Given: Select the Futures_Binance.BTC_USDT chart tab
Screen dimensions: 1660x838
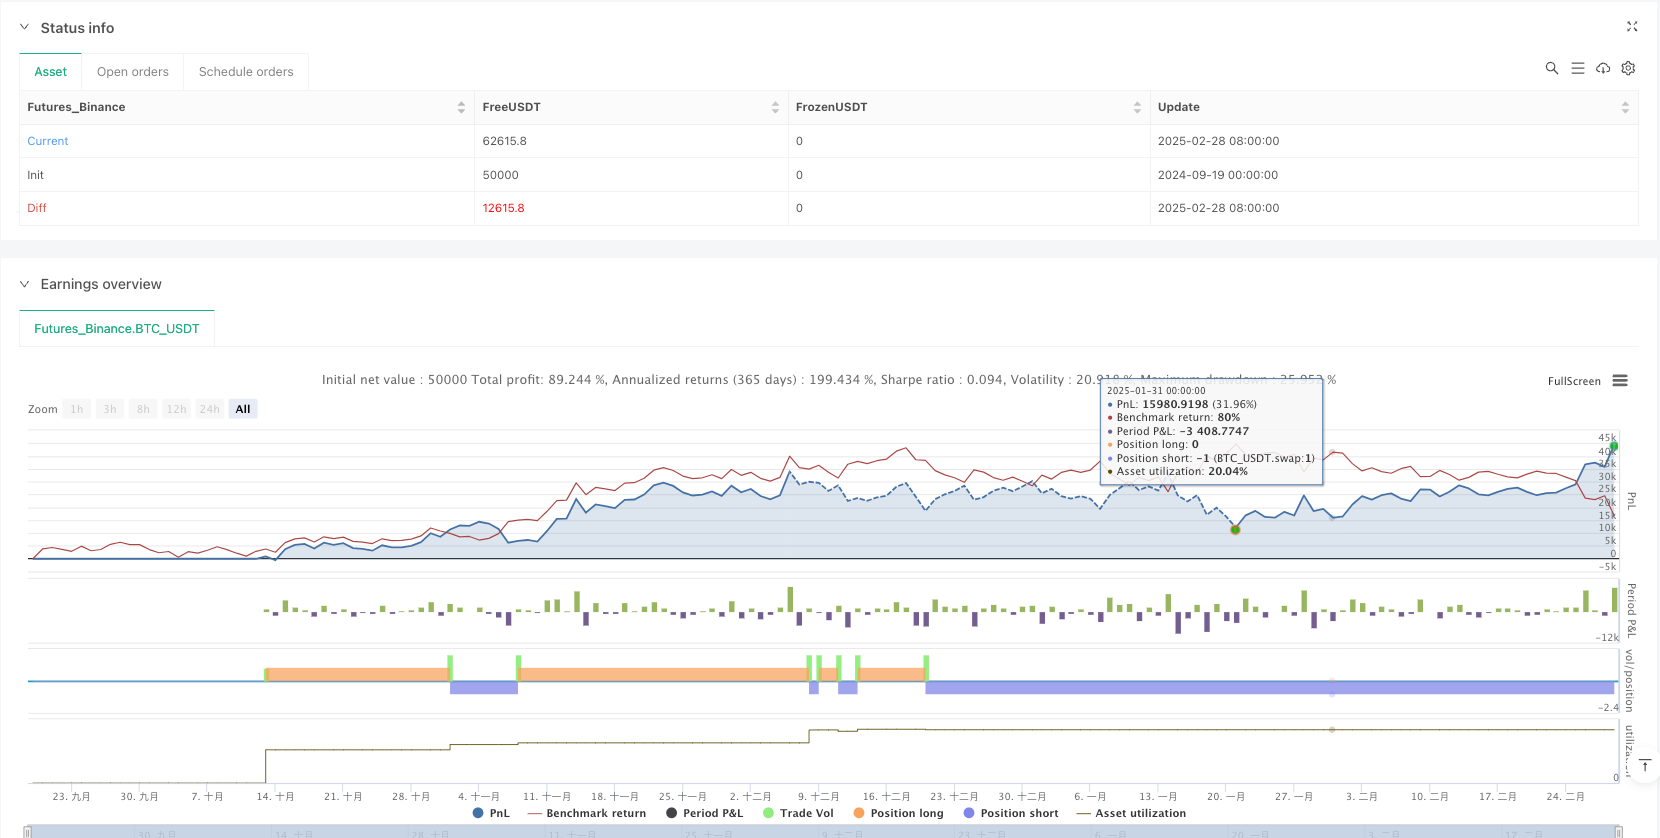Looking at the screenshot, I should point(117,328).
